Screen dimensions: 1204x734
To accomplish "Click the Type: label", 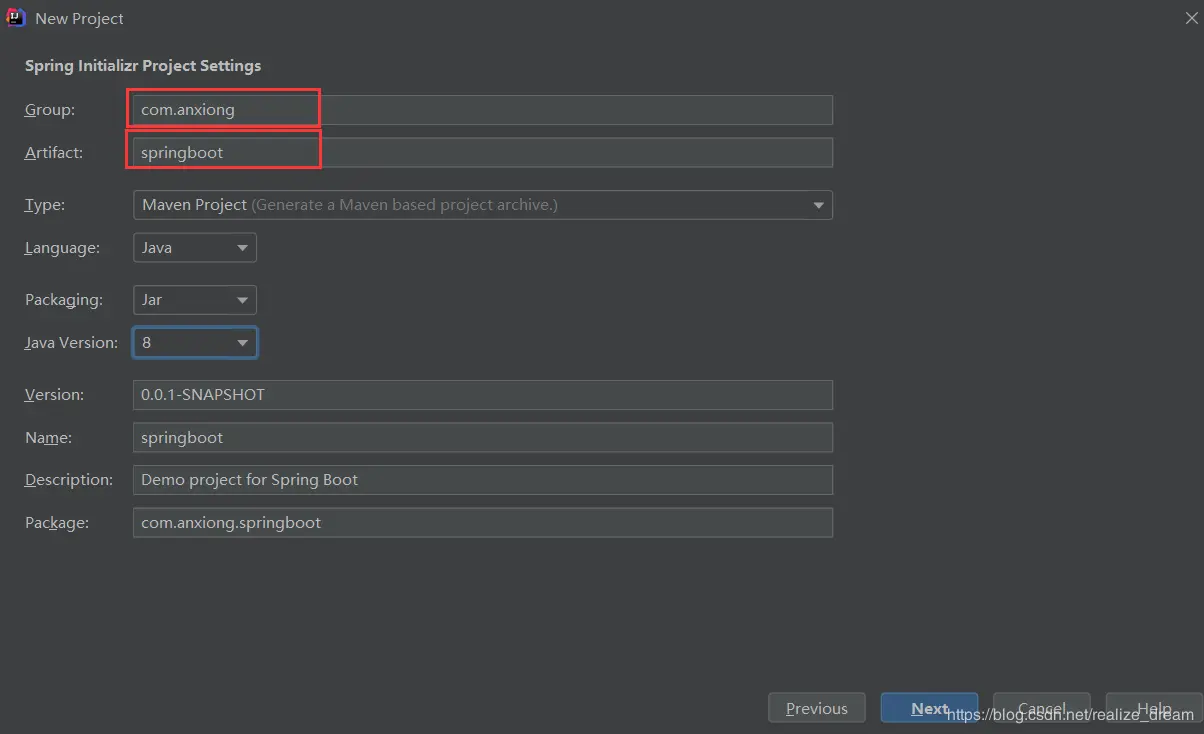I will [44, 205].
